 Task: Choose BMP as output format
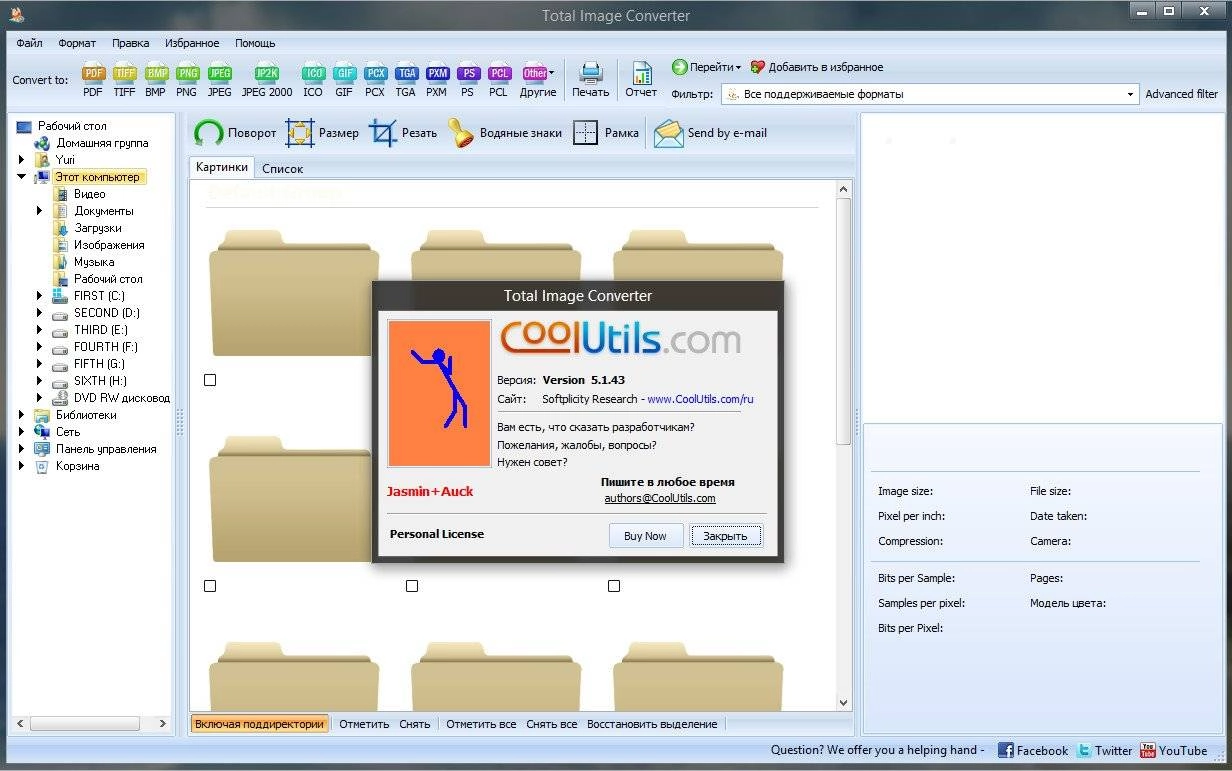click(x=156, y=80)
